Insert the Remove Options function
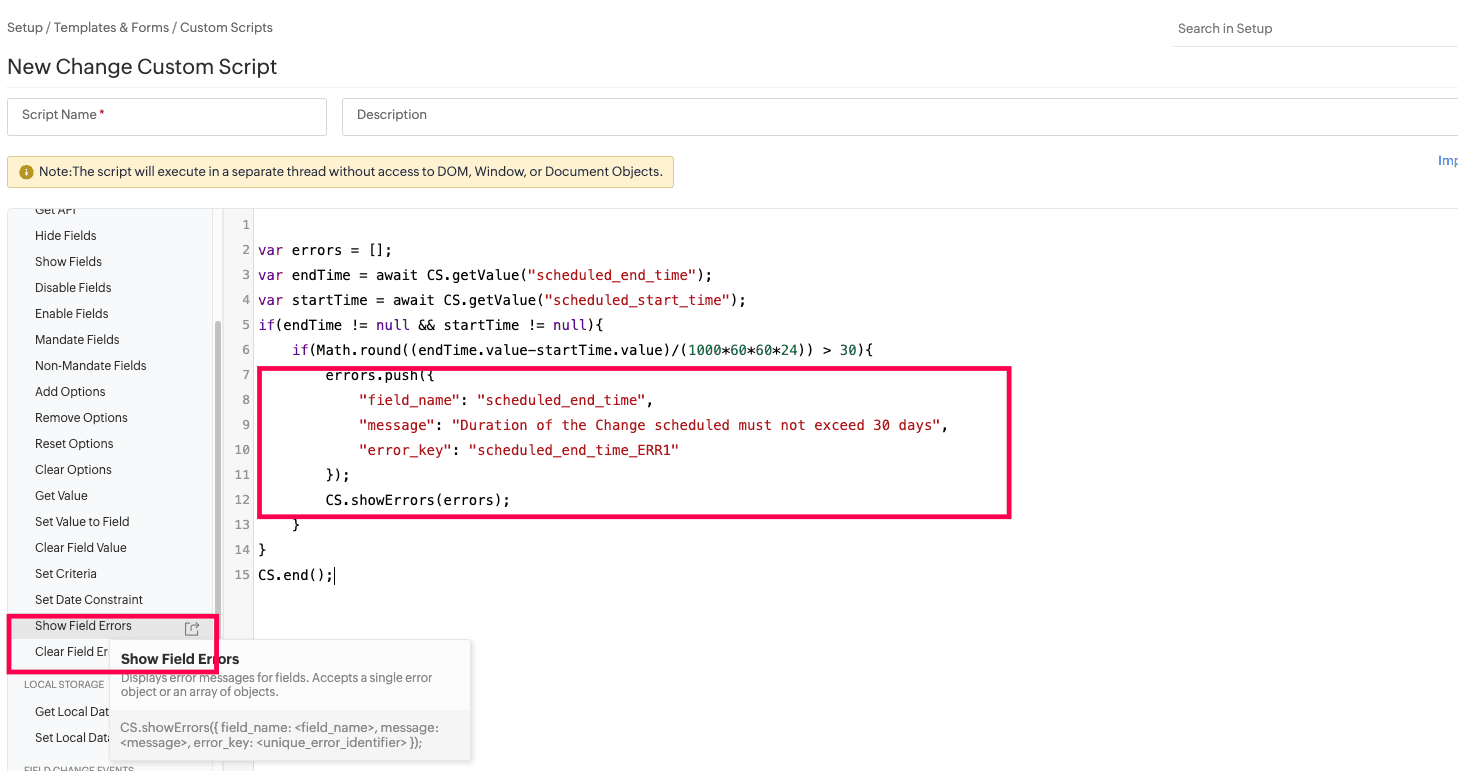The image size is (1458, 771). tap(81, 418)
